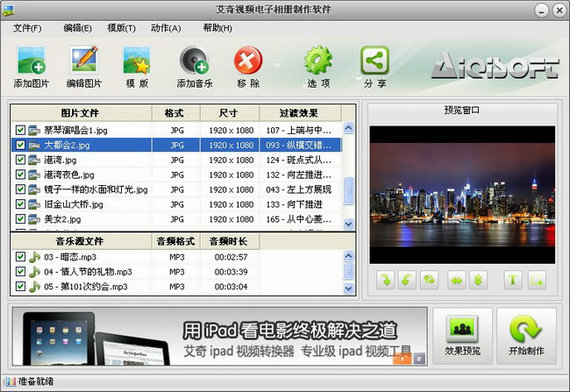Click the 过渡效果 column header
The width and height of the screenshot is (570, 392).
click(x=300, y=113)
